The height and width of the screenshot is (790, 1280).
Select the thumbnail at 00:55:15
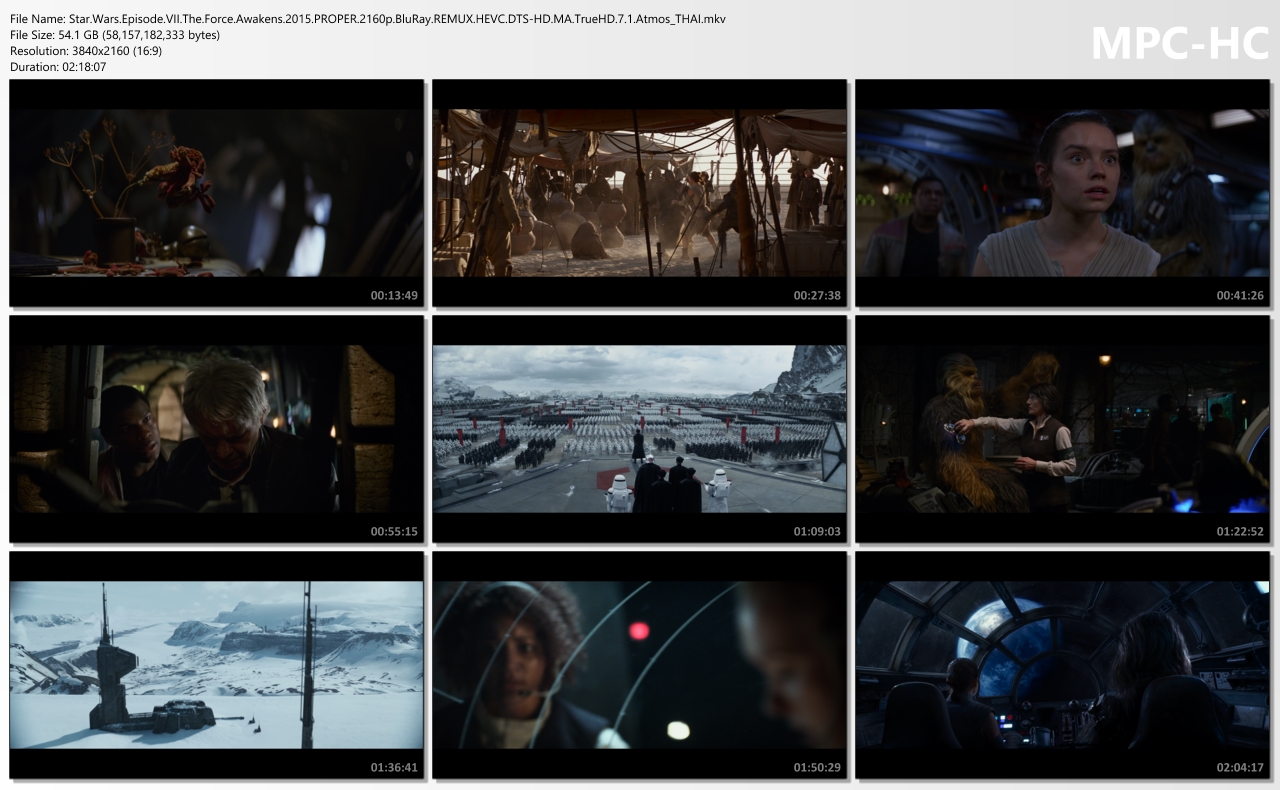[x=217, y=429]
